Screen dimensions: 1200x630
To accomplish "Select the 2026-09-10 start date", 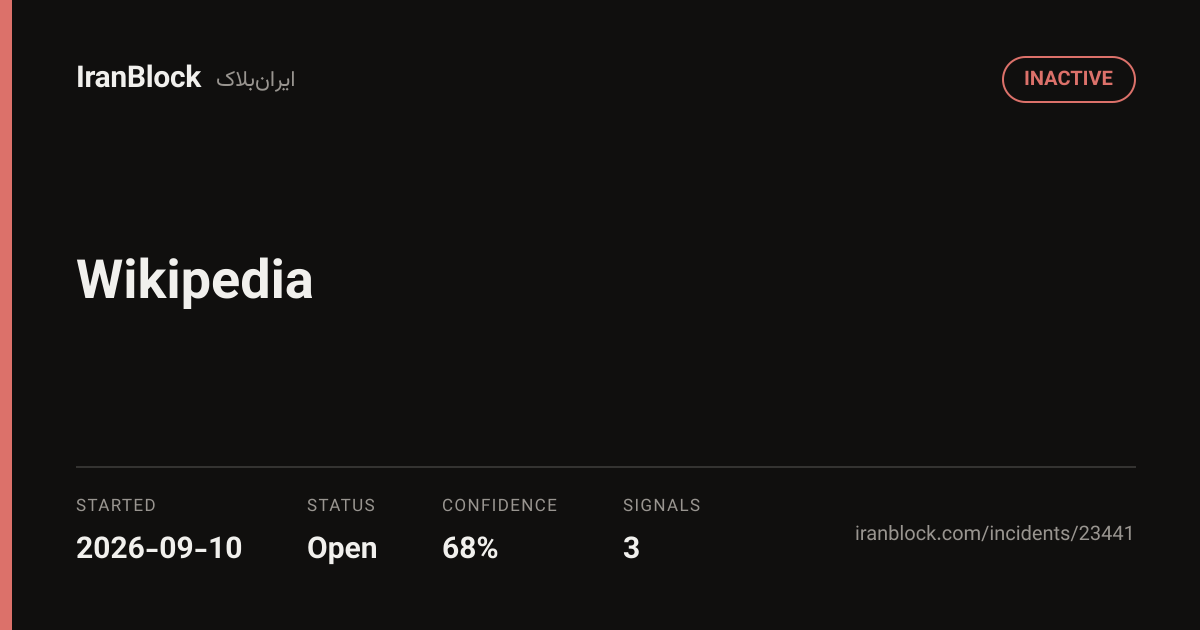I will click(159, 548).
